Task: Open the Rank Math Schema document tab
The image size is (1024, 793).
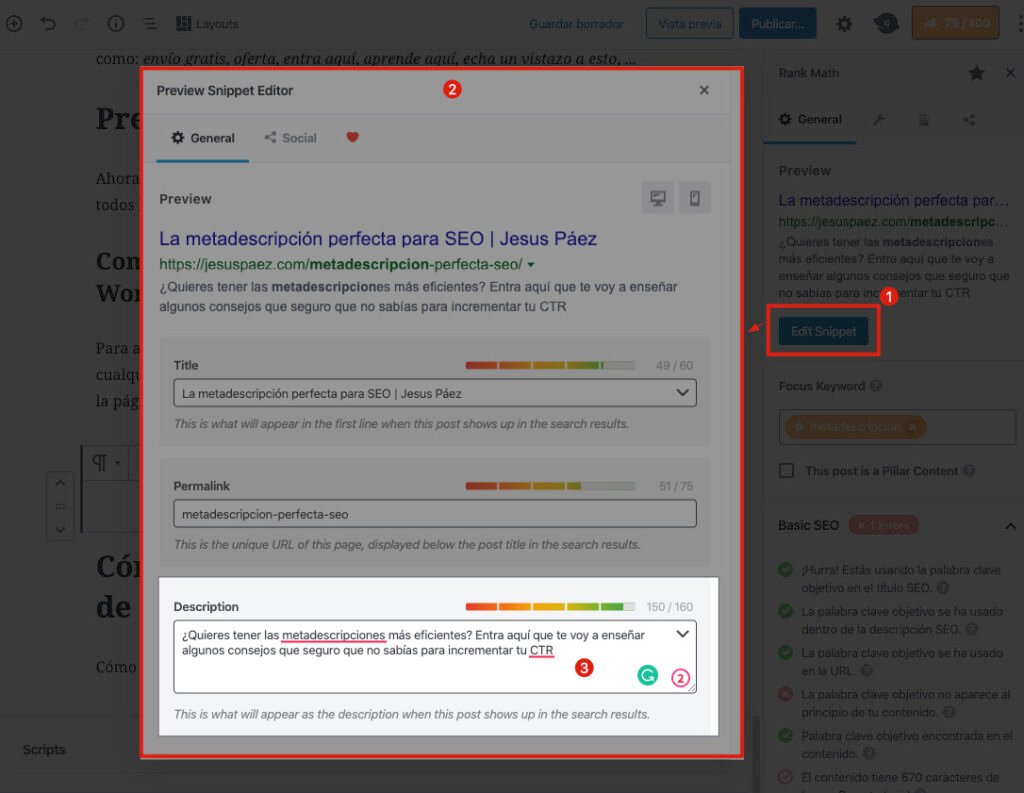Action: 923,120
